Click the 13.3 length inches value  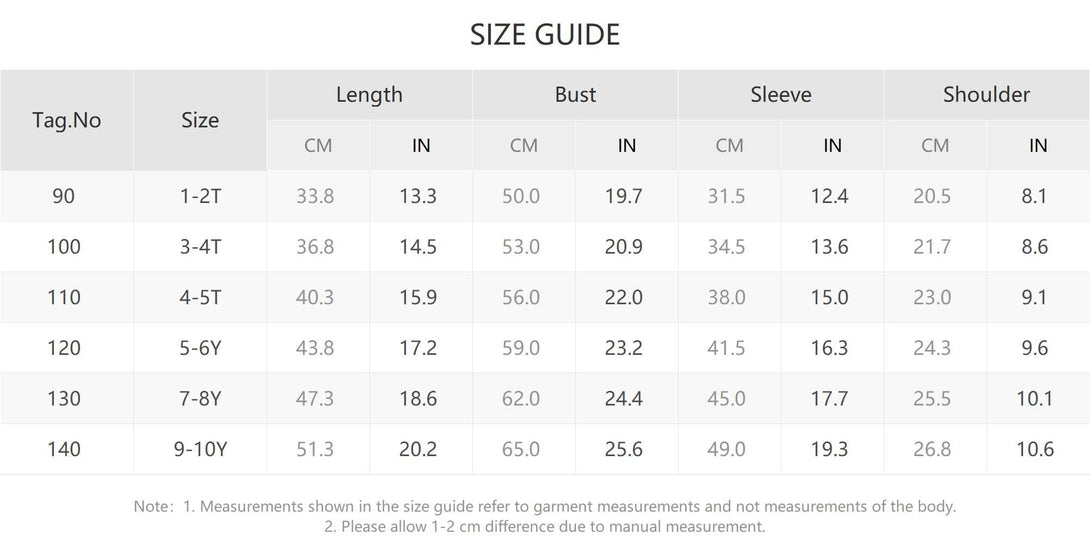418,196
